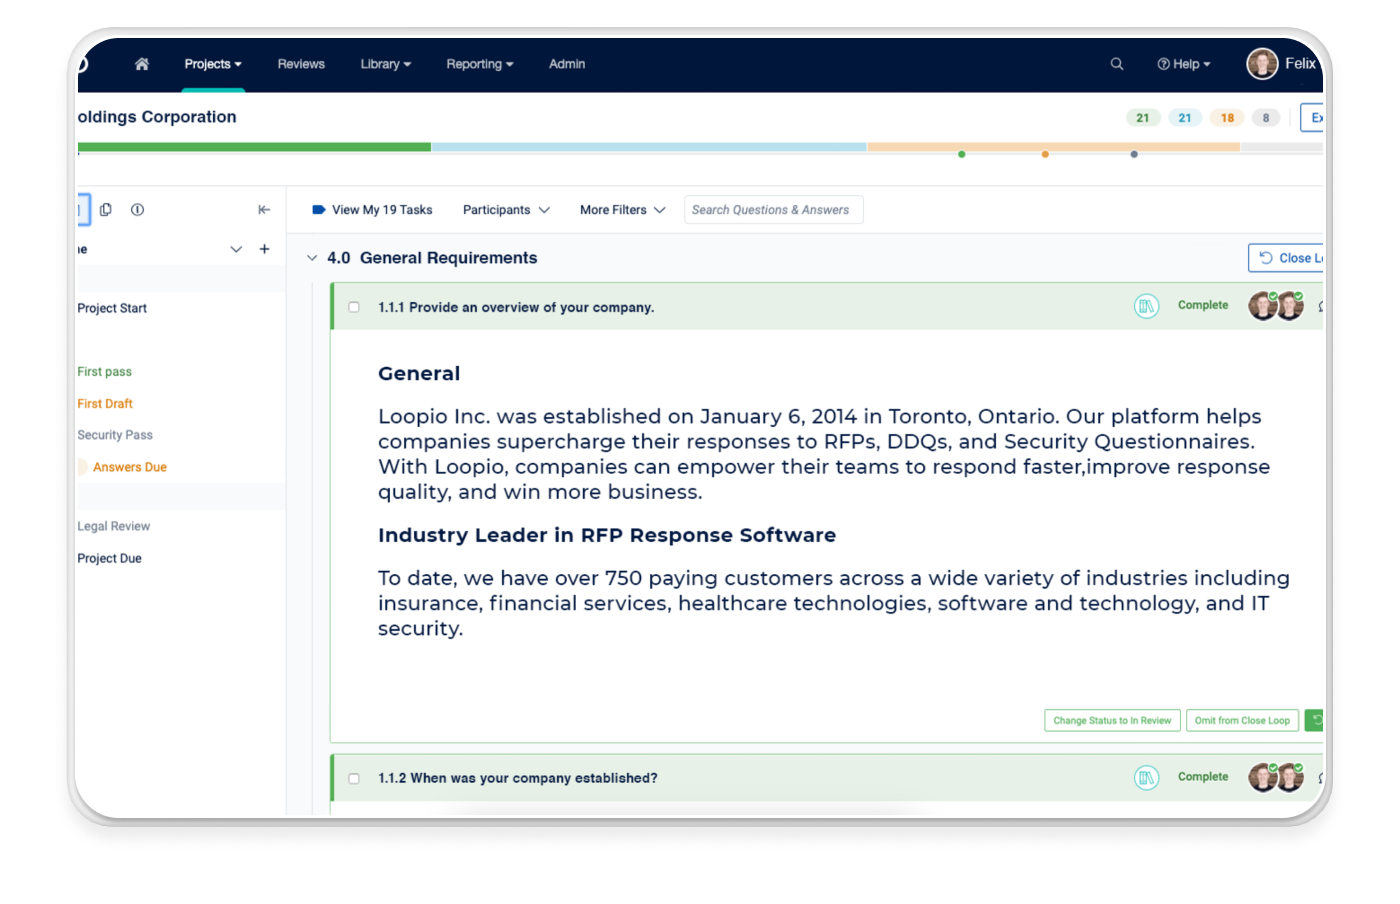
Task: Click participant avatars on question 1.1.1
Action: [x=1276, y=306]
